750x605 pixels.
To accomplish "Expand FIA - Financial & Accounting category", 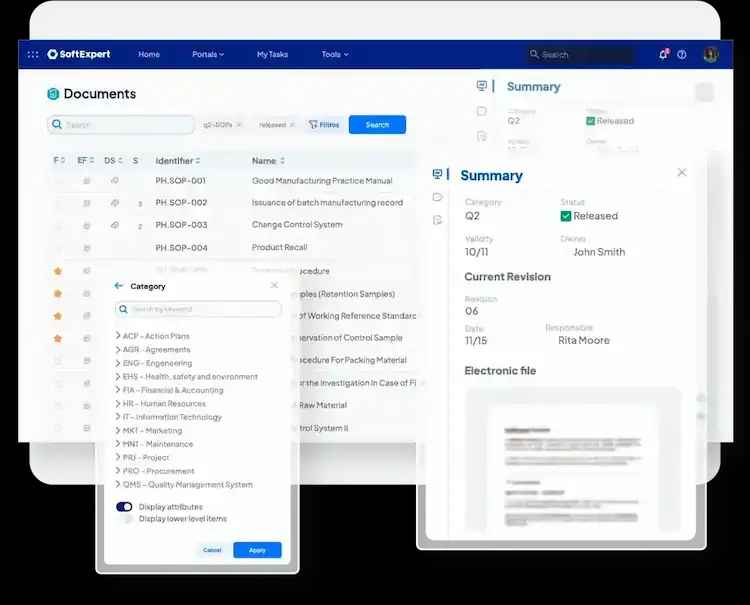I will [x=118, y=390].
